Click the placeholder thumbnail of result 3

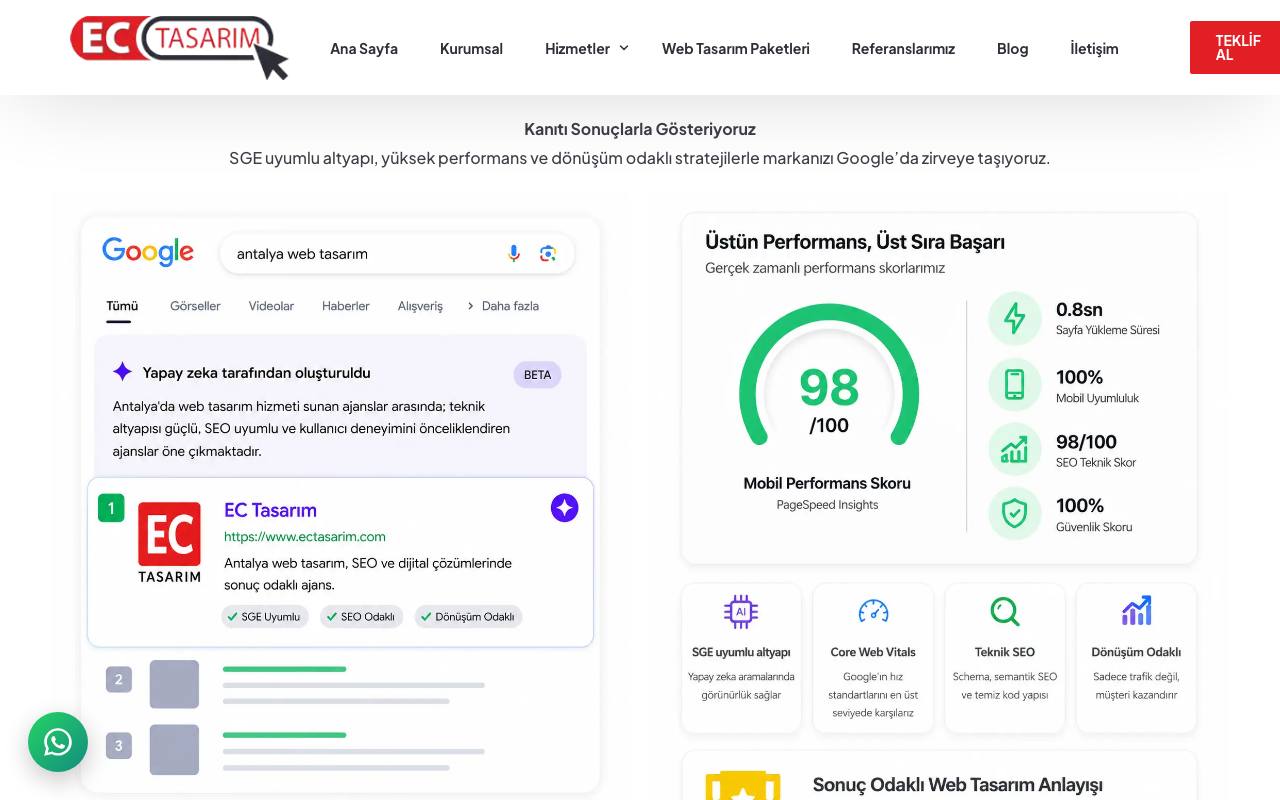[x=174, y=749]
